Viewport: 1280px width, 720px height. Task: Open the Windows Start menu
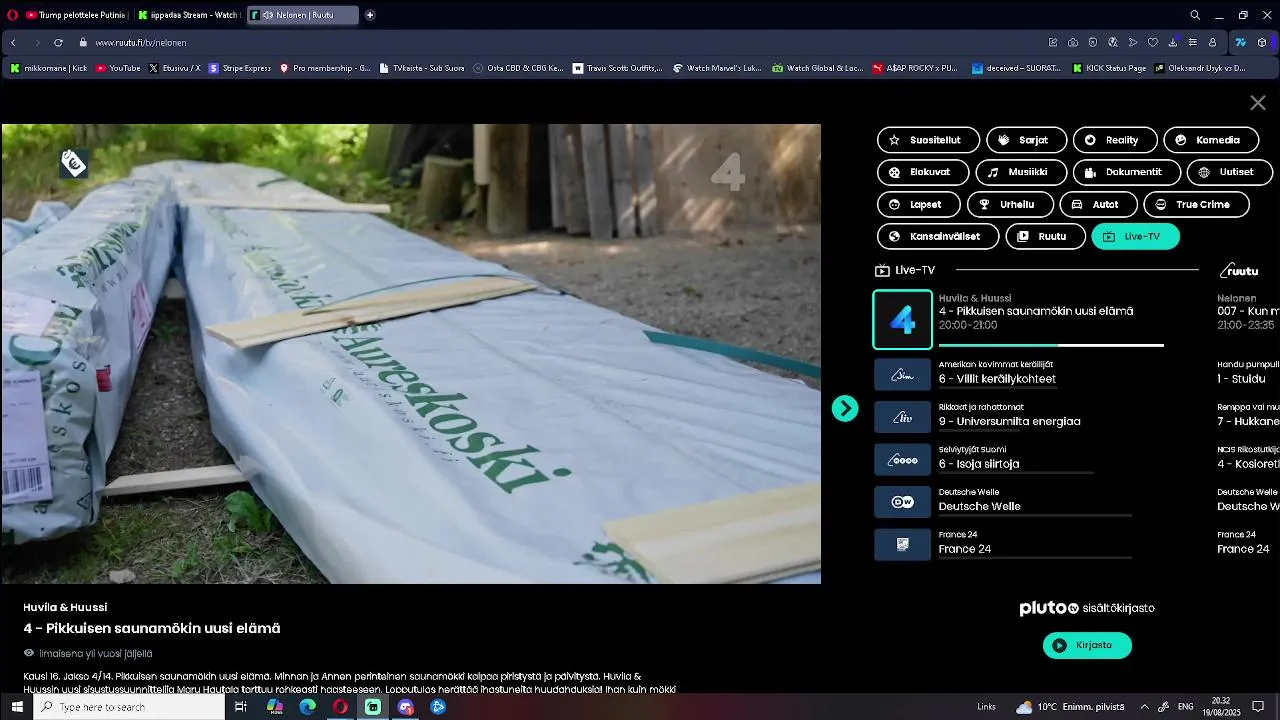(x=17, y=707)
